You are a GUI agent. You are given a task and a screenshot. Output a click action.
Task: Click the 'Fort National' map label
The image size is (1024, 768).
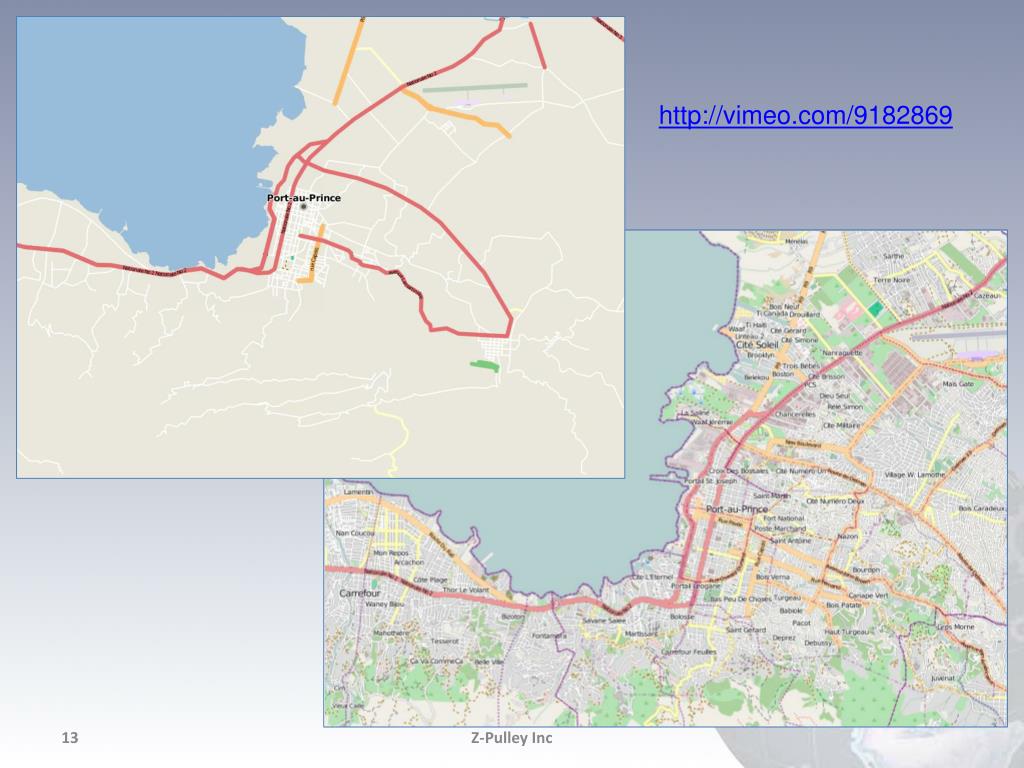click(784, 518)
